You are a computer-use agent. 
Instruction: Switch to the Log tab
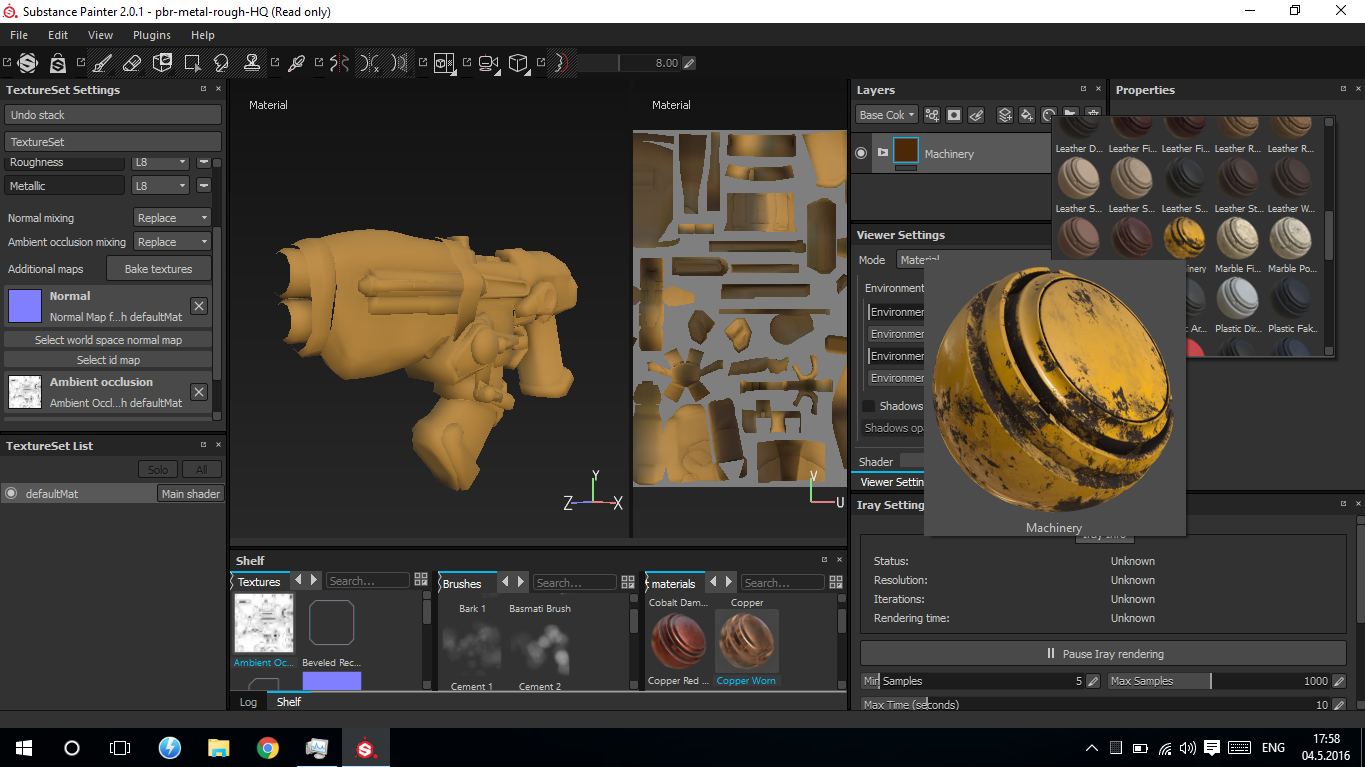[x=248, y=702]
